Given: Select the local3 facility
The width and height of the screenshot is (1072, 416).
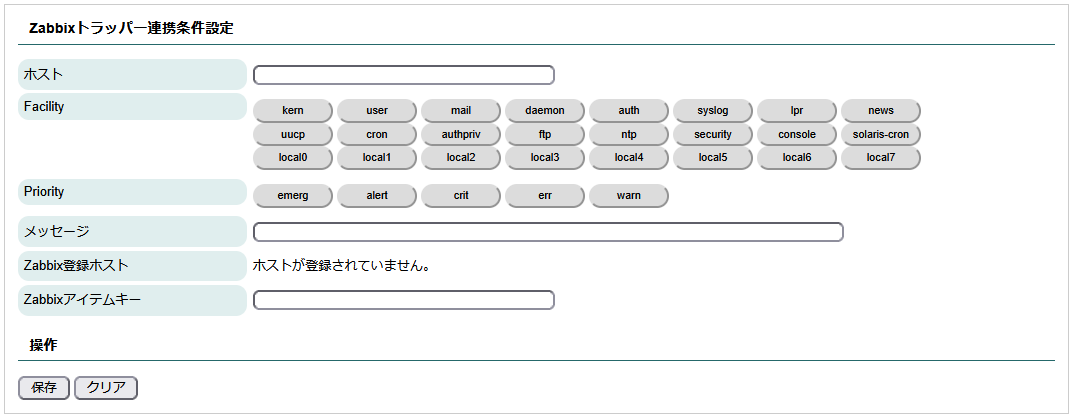Looking at the screenshot, I should [545, 157].
